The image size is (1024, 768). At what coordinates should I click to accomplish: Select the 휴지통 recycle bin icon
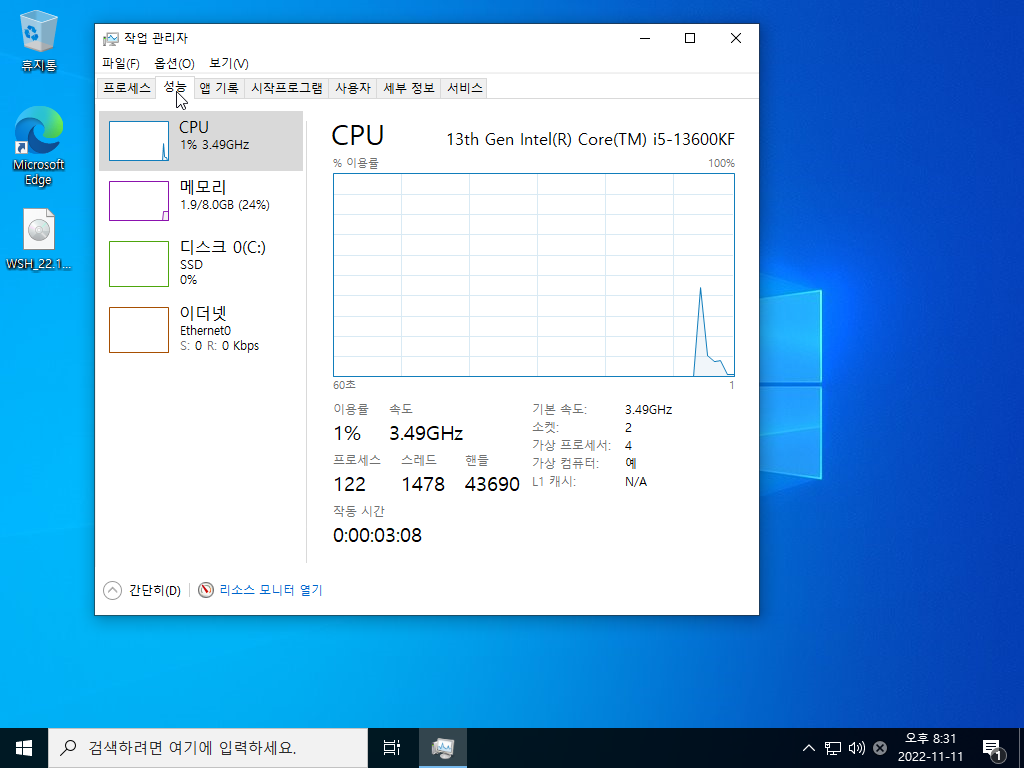pyautogui.click(x=39, y=40)
